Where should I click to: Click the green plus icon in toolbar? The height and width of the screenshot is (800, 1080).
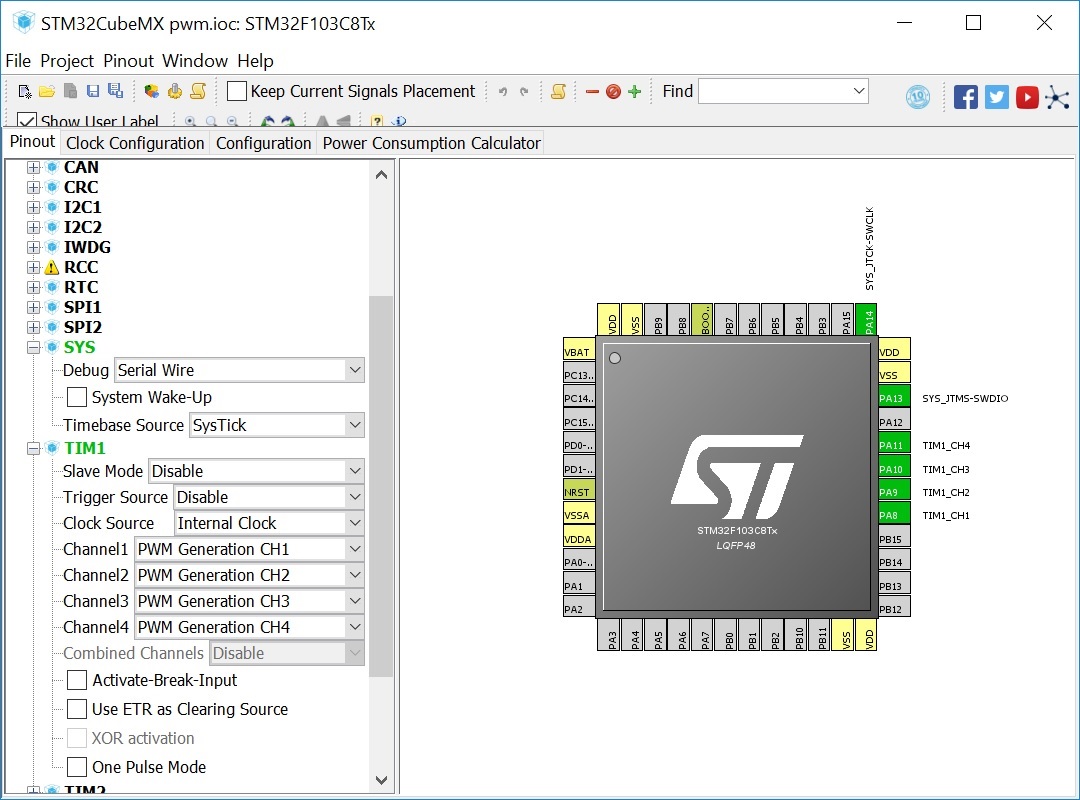point(634,92)
